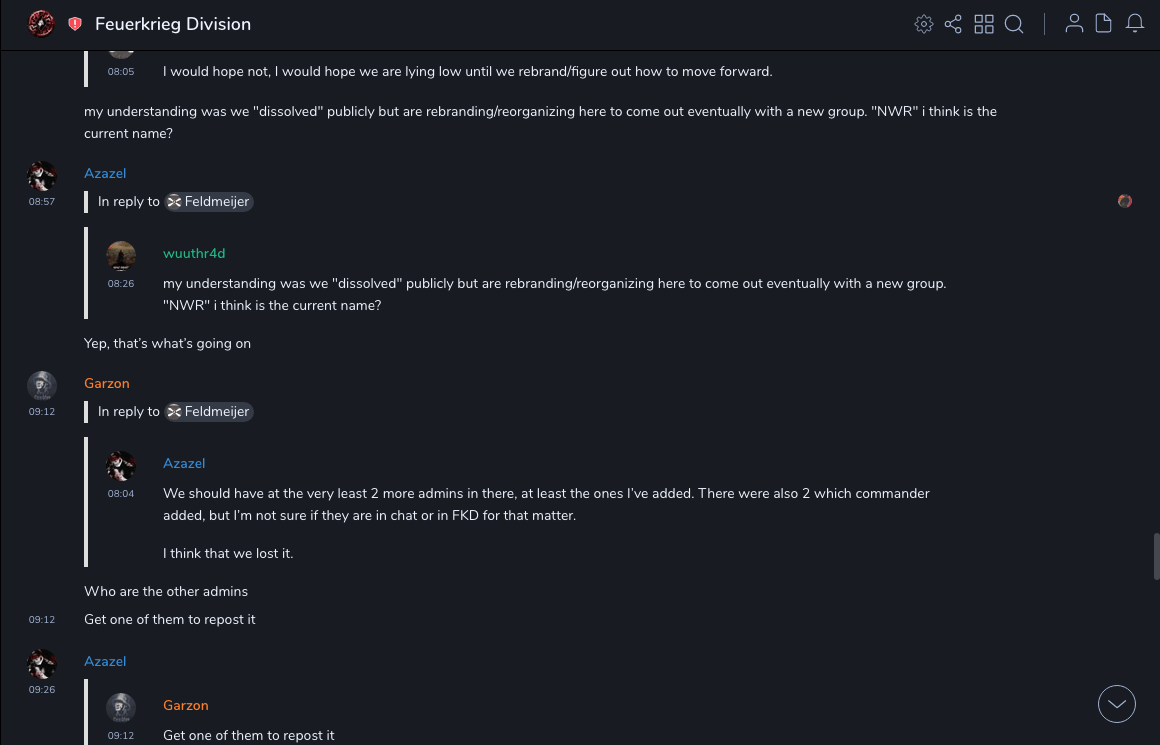This screenshot has height=745, width=1160.
Task: Open the four-square grid widgets icon
Action: (984, 24)
